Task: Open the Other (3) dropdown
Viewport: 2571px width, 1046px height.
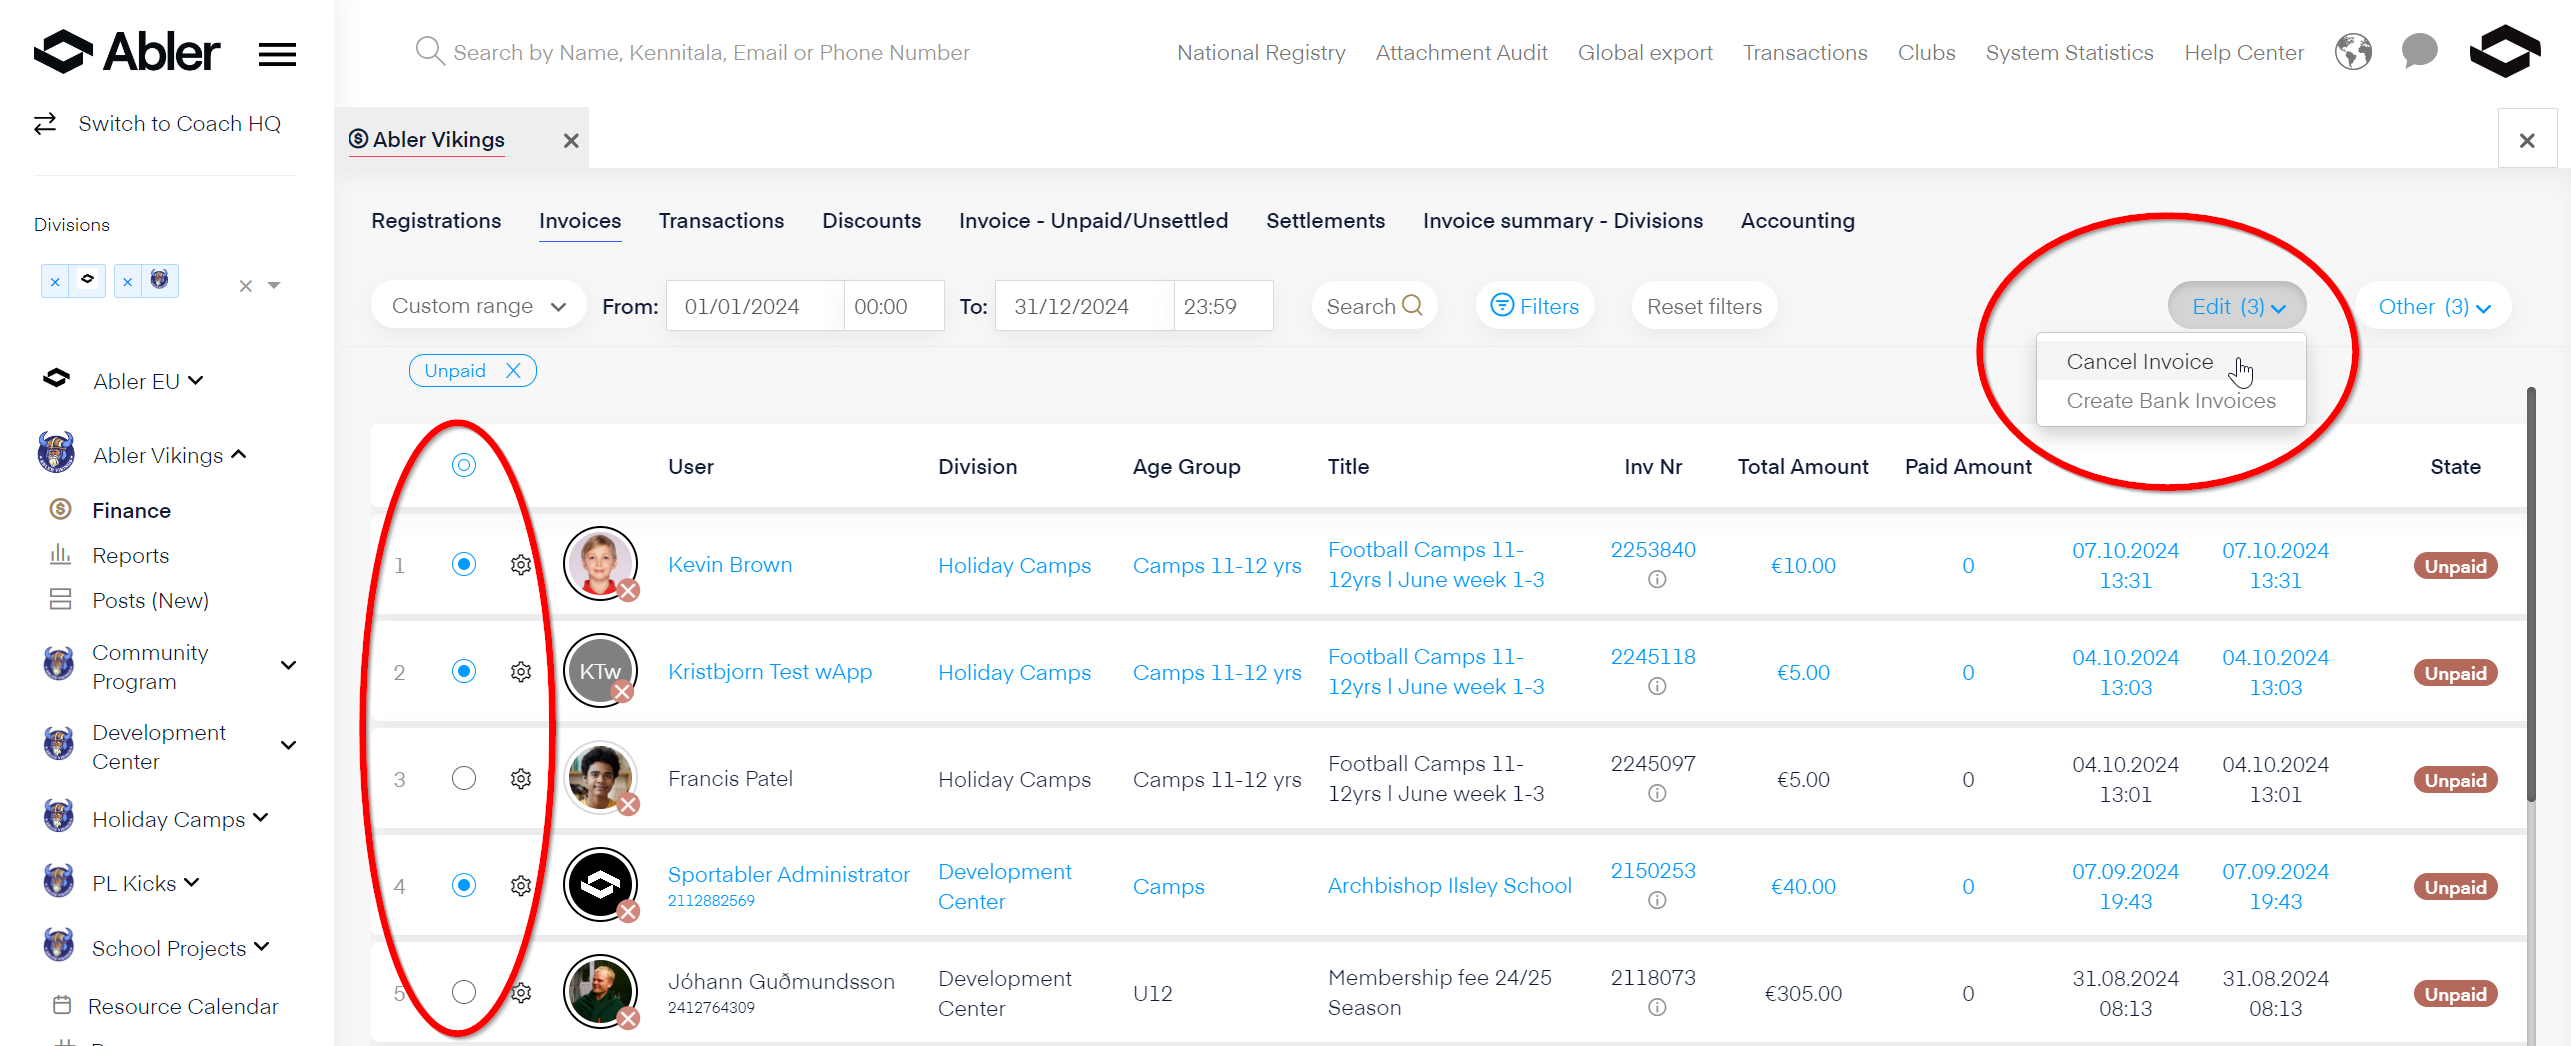Action: click(x=2433, y=307)
